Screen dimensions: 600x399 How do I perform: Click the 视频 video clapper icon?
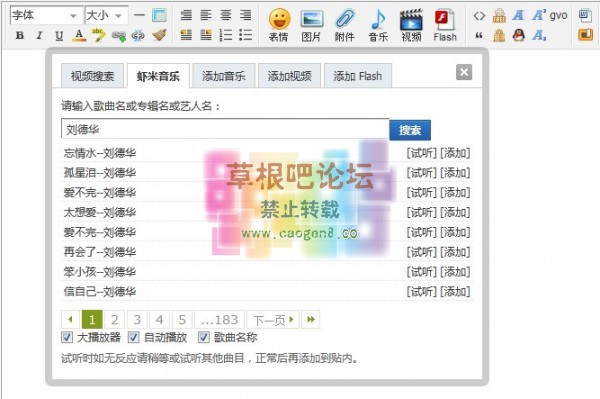point(411,25)
